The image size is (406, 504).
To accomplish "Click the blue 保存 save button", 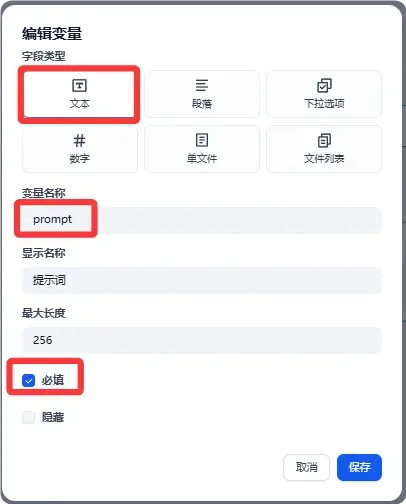I will (x=359, y=467).
